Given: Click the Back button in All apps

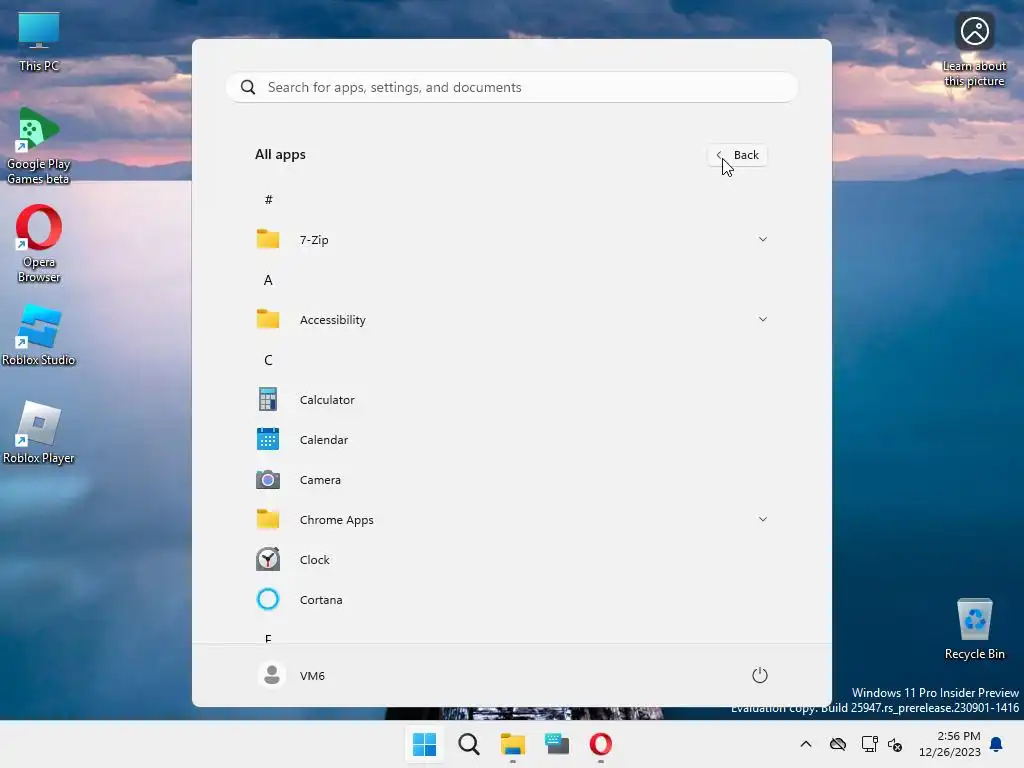Looking at the screenshot, I should [x=737, y=155].
